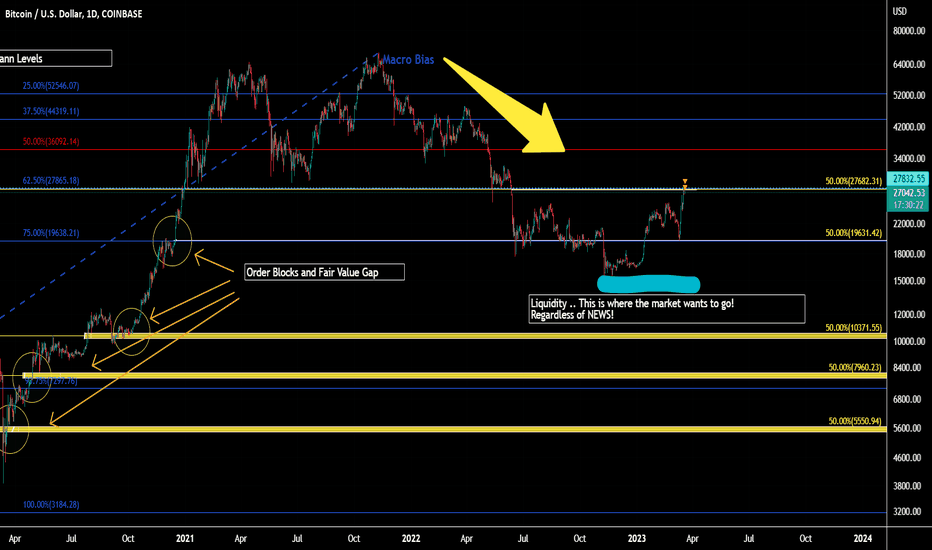Click 18000.00 on the price axis

pos(909,254)
